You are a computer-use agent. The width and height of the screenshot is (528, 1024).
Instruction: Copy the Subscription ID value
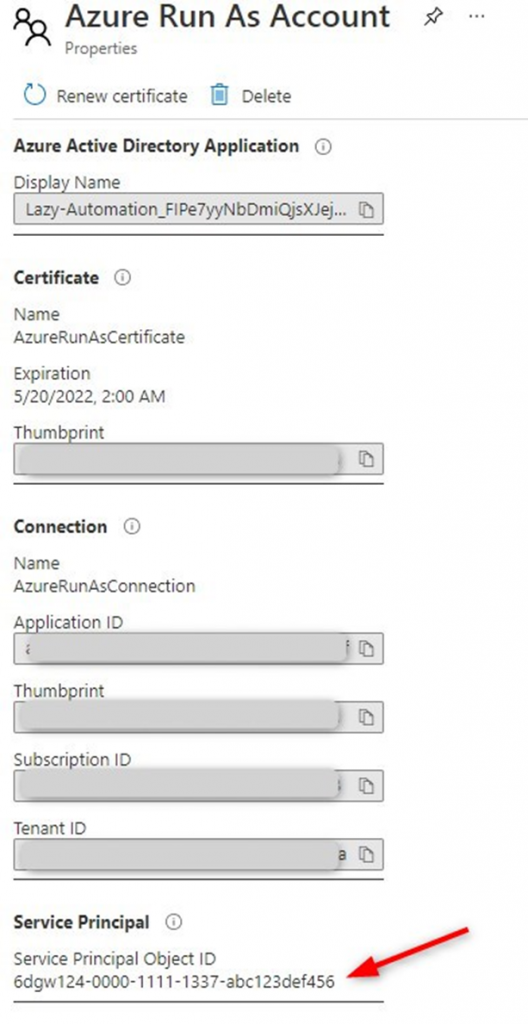point(367,786)
